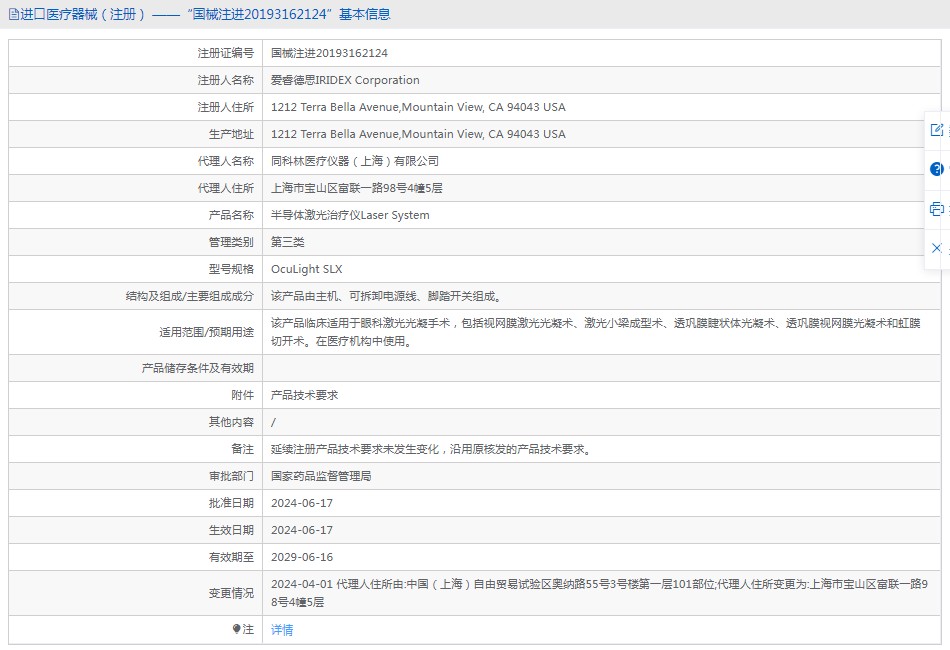Screen dimensions: 950x650
Task: Click the 适用范围/预期用途 label
Action: click(207, 332)
